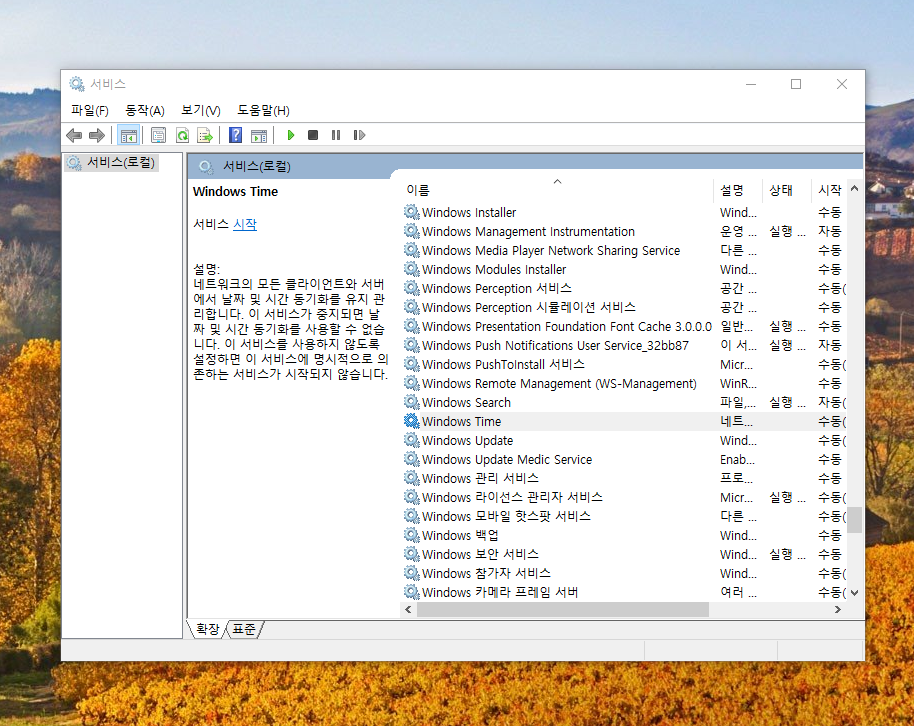Image resolution: width=914 pixels, height=726 pixels.
Task: Click the horizontal scrollbar left arrow
Action: 408,609
